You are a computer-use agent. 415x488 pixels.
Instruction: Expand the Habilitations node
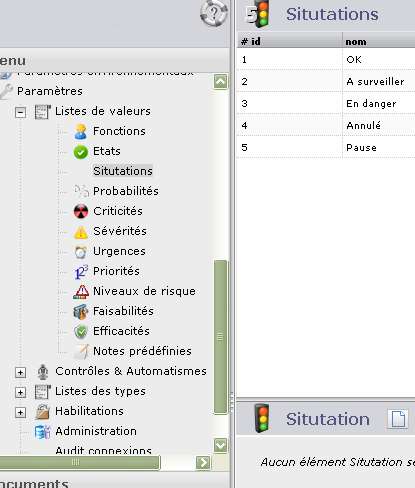(20, 412)
